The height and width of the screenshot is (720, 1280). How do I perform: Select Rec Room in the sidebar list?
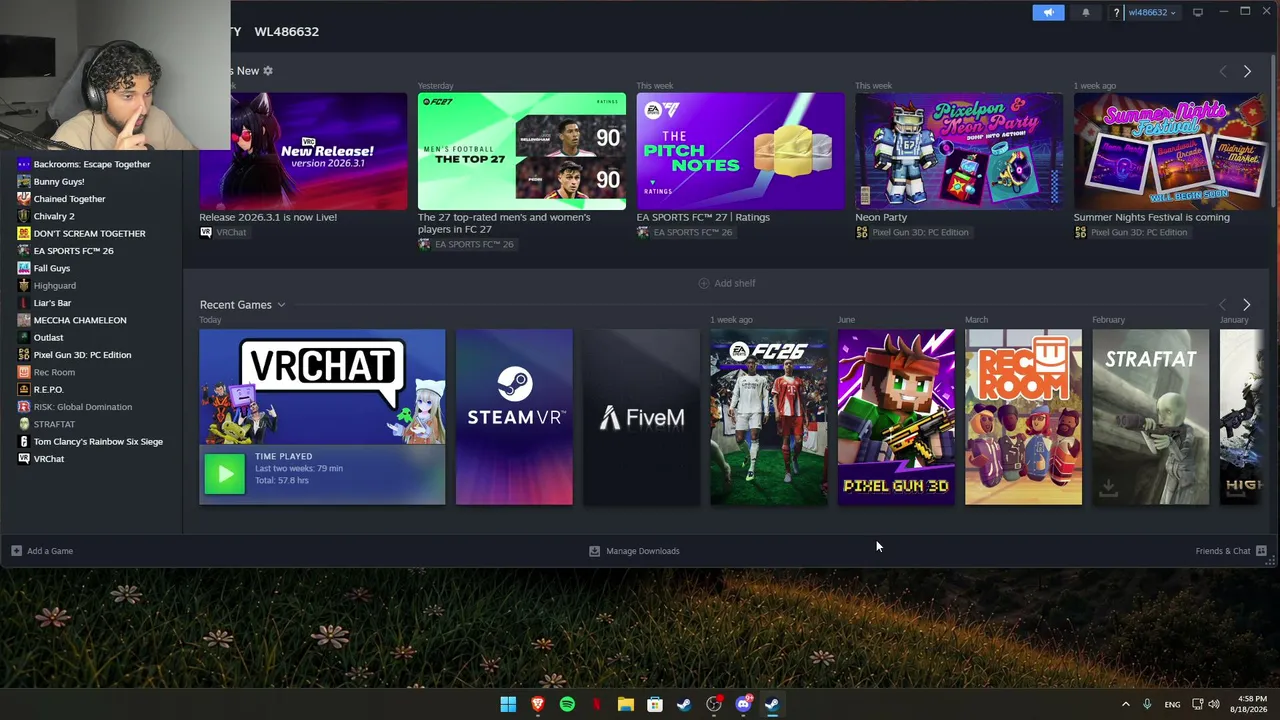click(x=54, y=372)
